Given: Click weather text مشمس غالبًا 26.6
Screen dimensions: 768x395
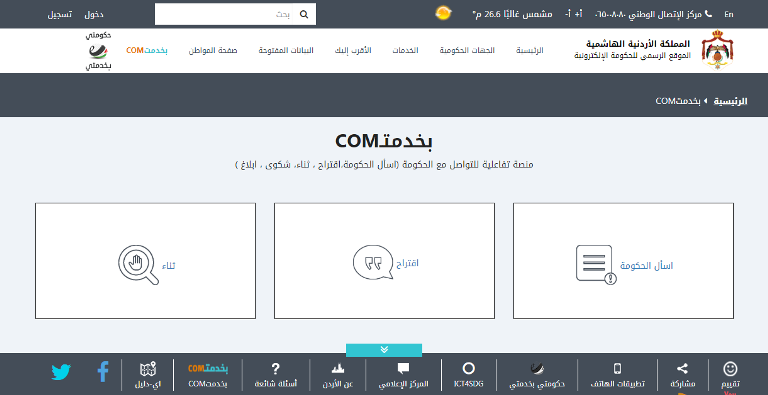Looking at the screenshot, I should (x=512, y=14).
